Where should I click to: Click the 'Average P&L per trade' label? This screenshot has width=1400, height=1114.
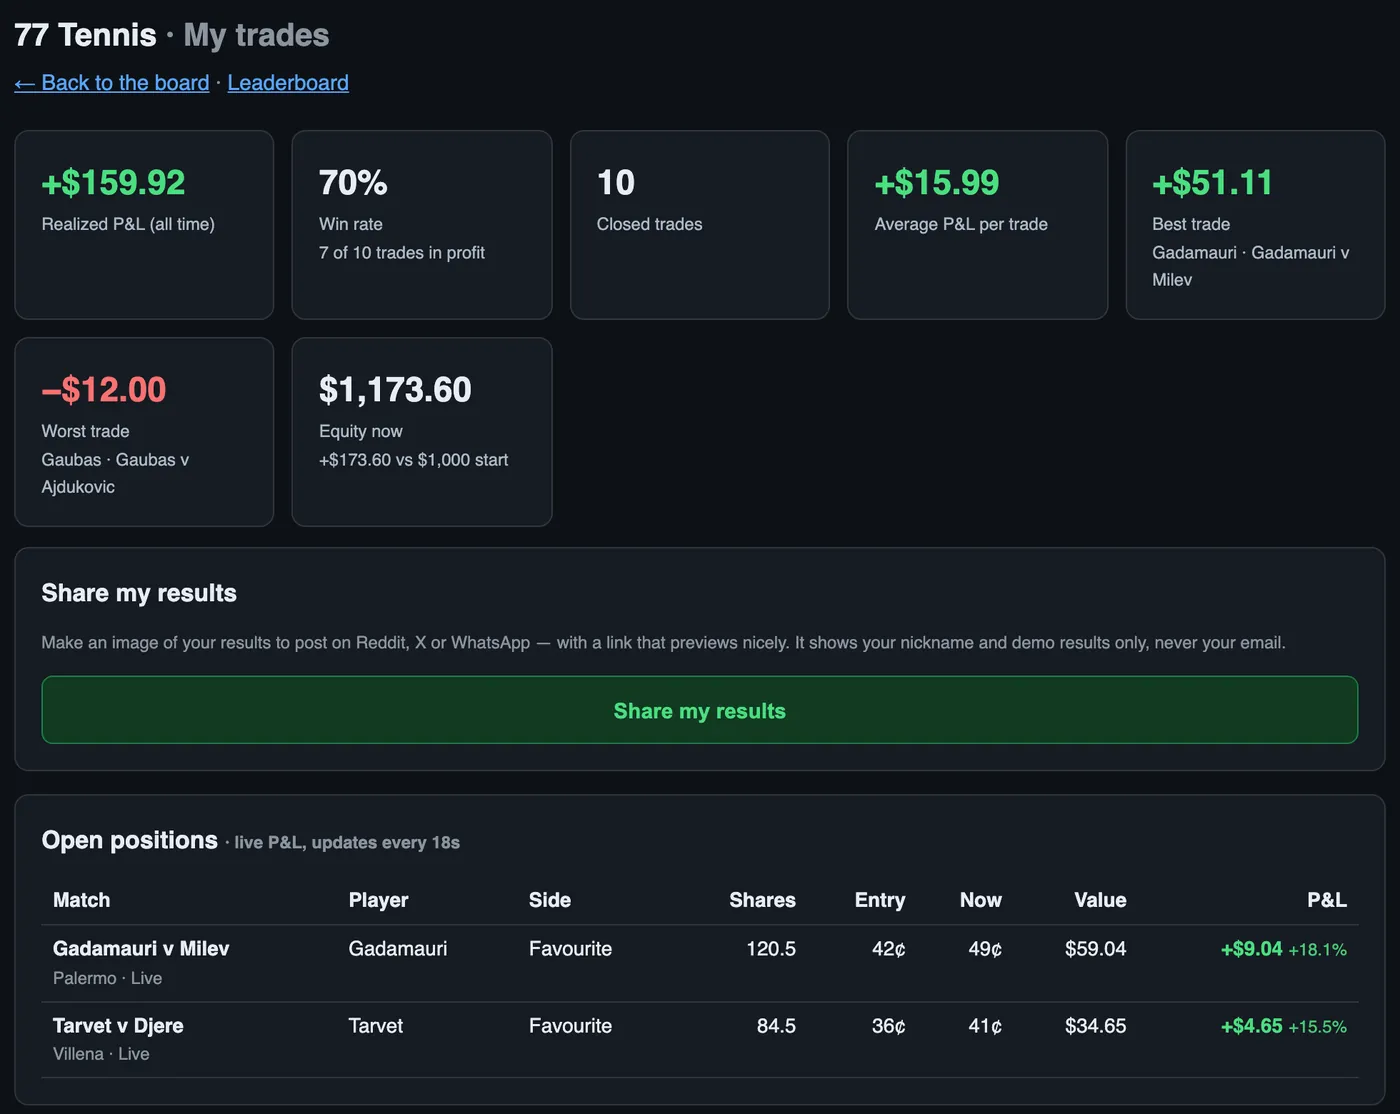(x=961, y=224)
